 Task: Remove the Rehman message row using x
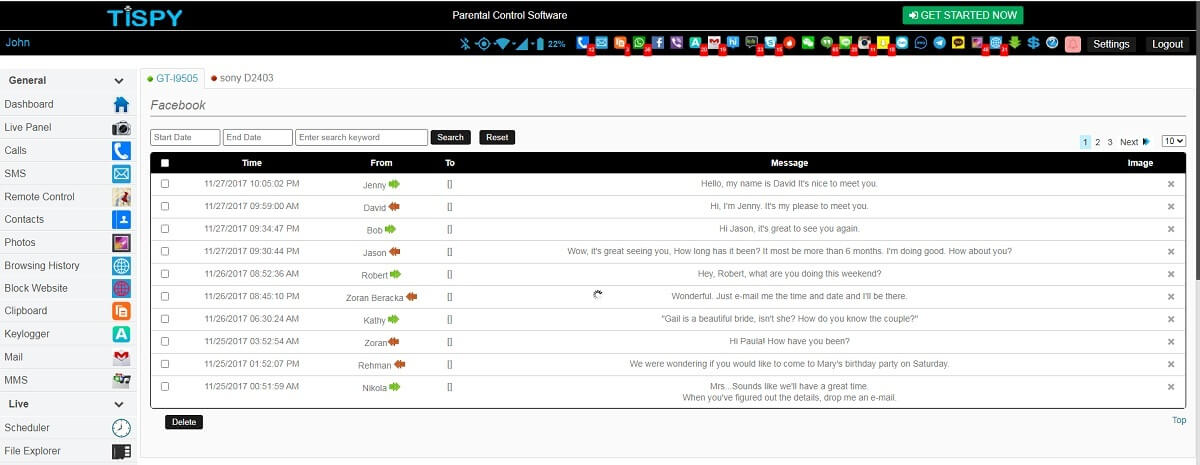(1171, 364)
